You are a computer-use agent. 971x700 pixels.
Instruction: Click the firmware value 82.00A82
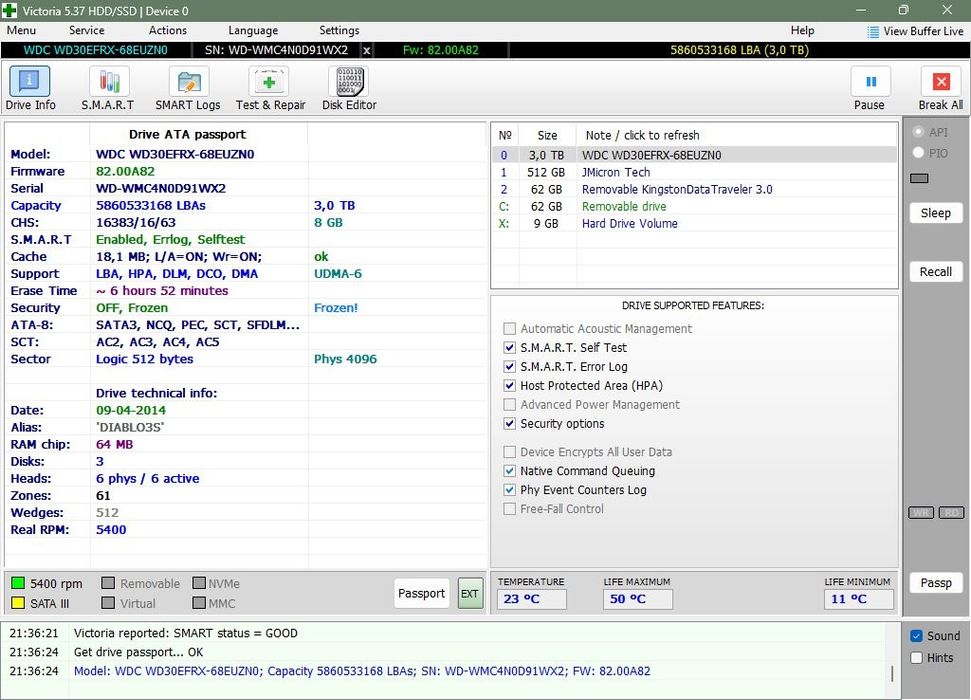125,172
